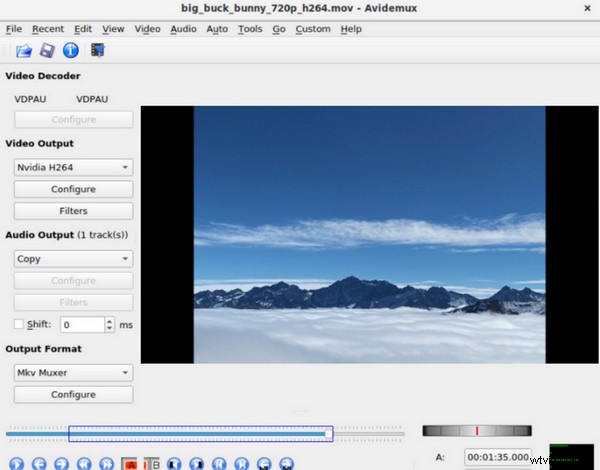
Task: Jump to next keyframe with fast-forward icon
Action: (x=107, y=464)
